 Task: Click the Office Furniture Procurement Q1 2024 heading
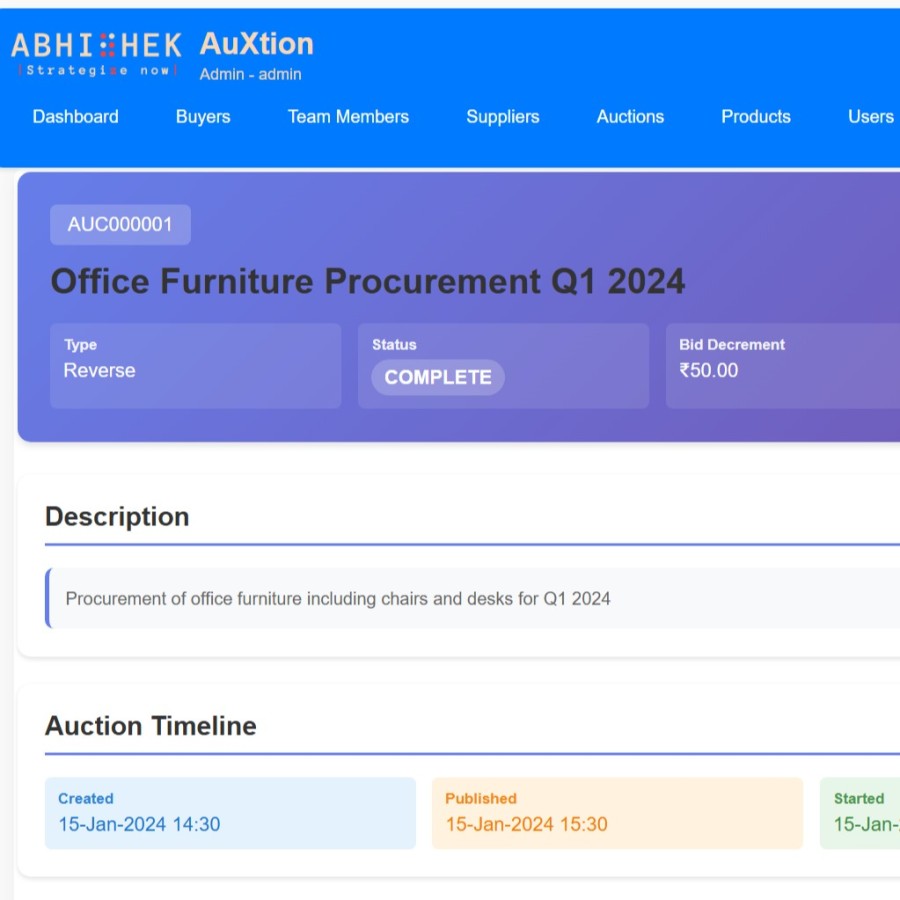click(368, 281)
